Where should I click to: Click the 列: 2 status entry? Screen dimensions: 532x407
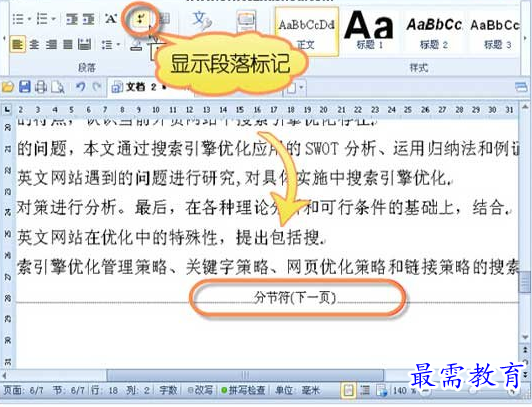tap(138, 391)
